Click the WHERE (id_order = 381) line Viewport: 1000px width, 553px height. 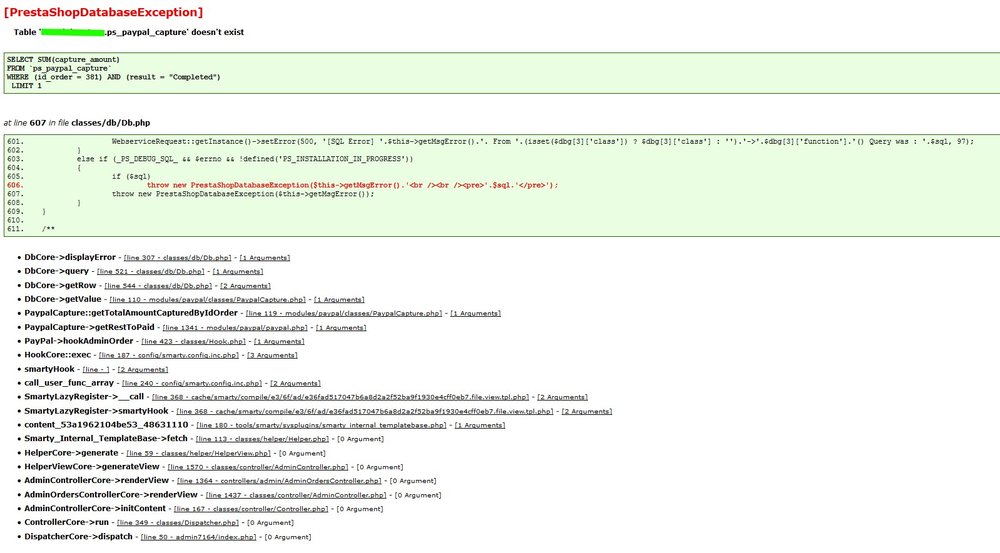click(x=114, y=77)
